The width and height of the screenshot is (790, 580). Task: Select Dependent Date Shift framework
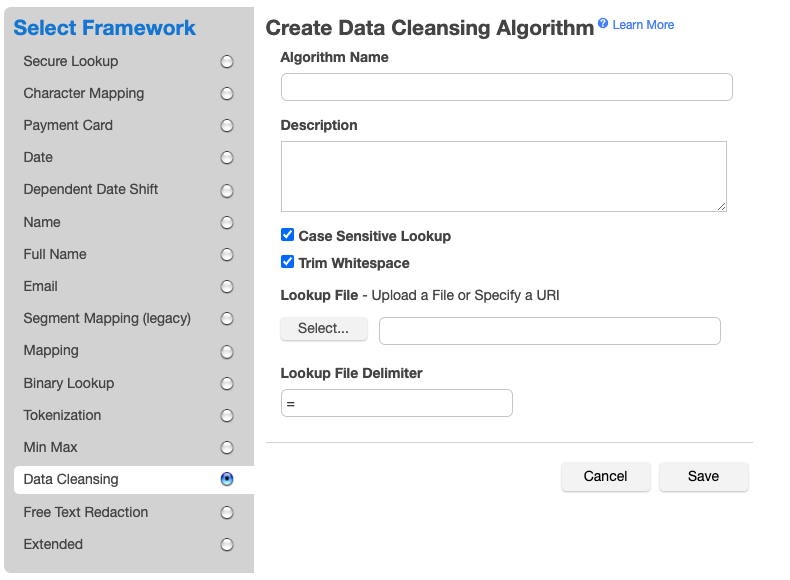click(x=227, y=191)
